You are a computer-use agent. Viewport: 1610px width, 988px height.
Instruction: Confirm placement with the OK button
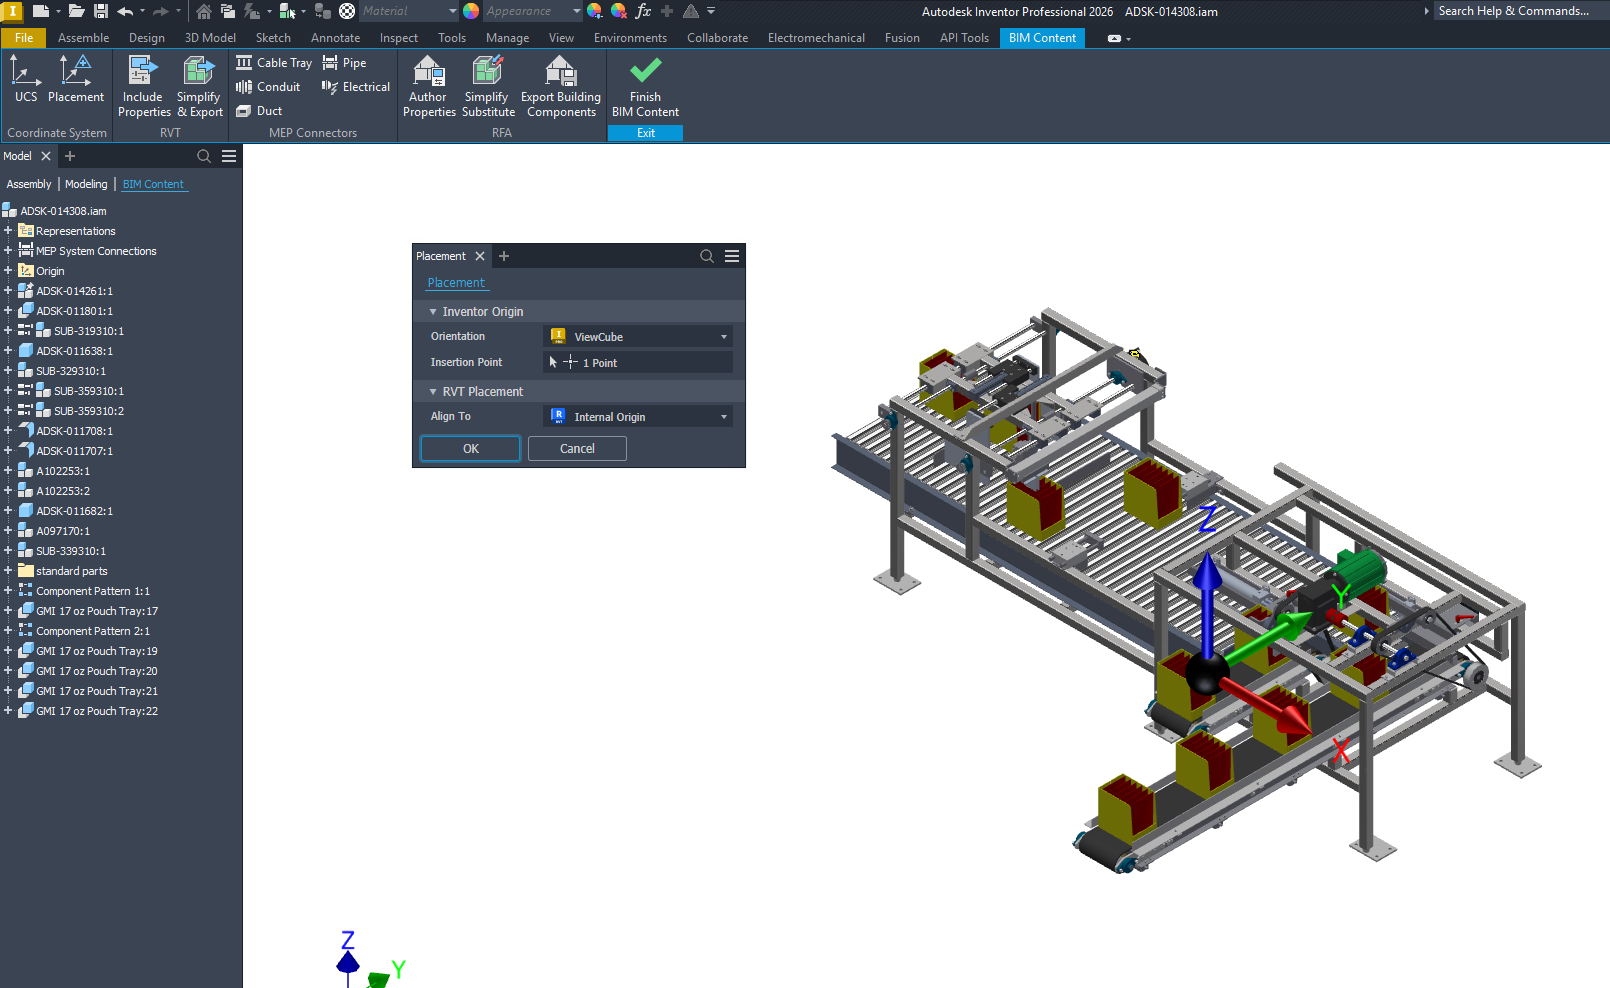471,449
